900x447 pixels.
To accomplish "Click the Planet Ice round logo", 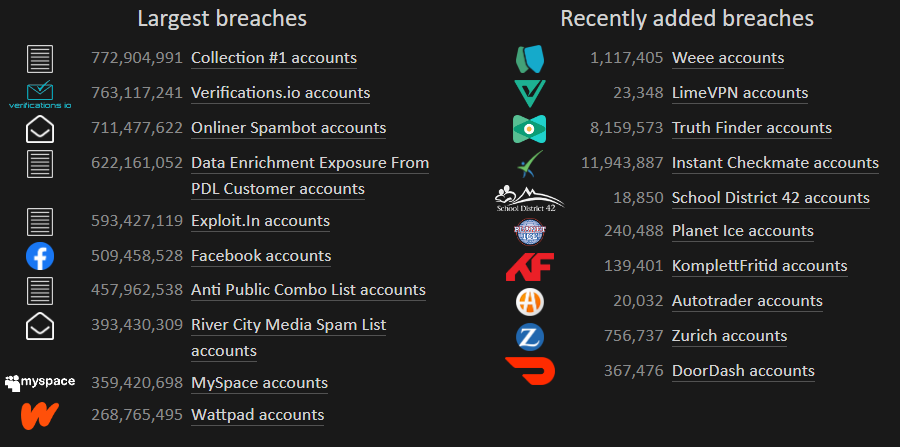I will coord(529,231).
